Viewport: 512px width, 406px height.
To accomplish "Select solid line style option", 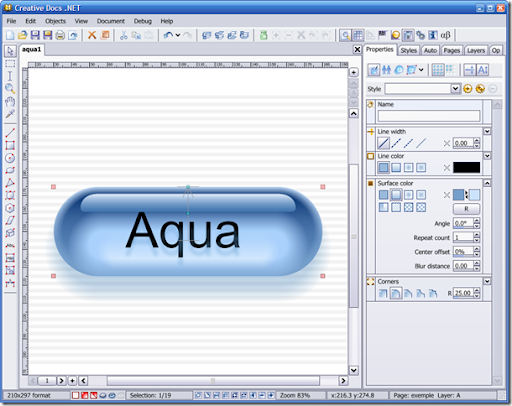I will click(x=383, y=143).
